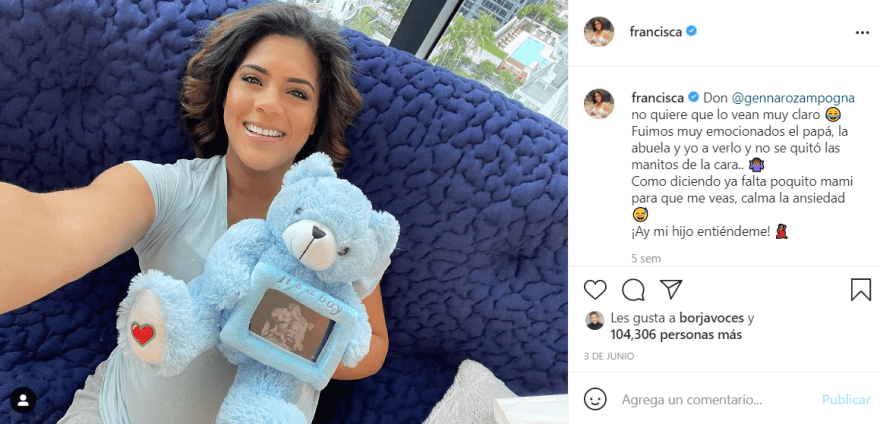Open comments via speech bubble icon
880x424 pixels.
[633, 290]
